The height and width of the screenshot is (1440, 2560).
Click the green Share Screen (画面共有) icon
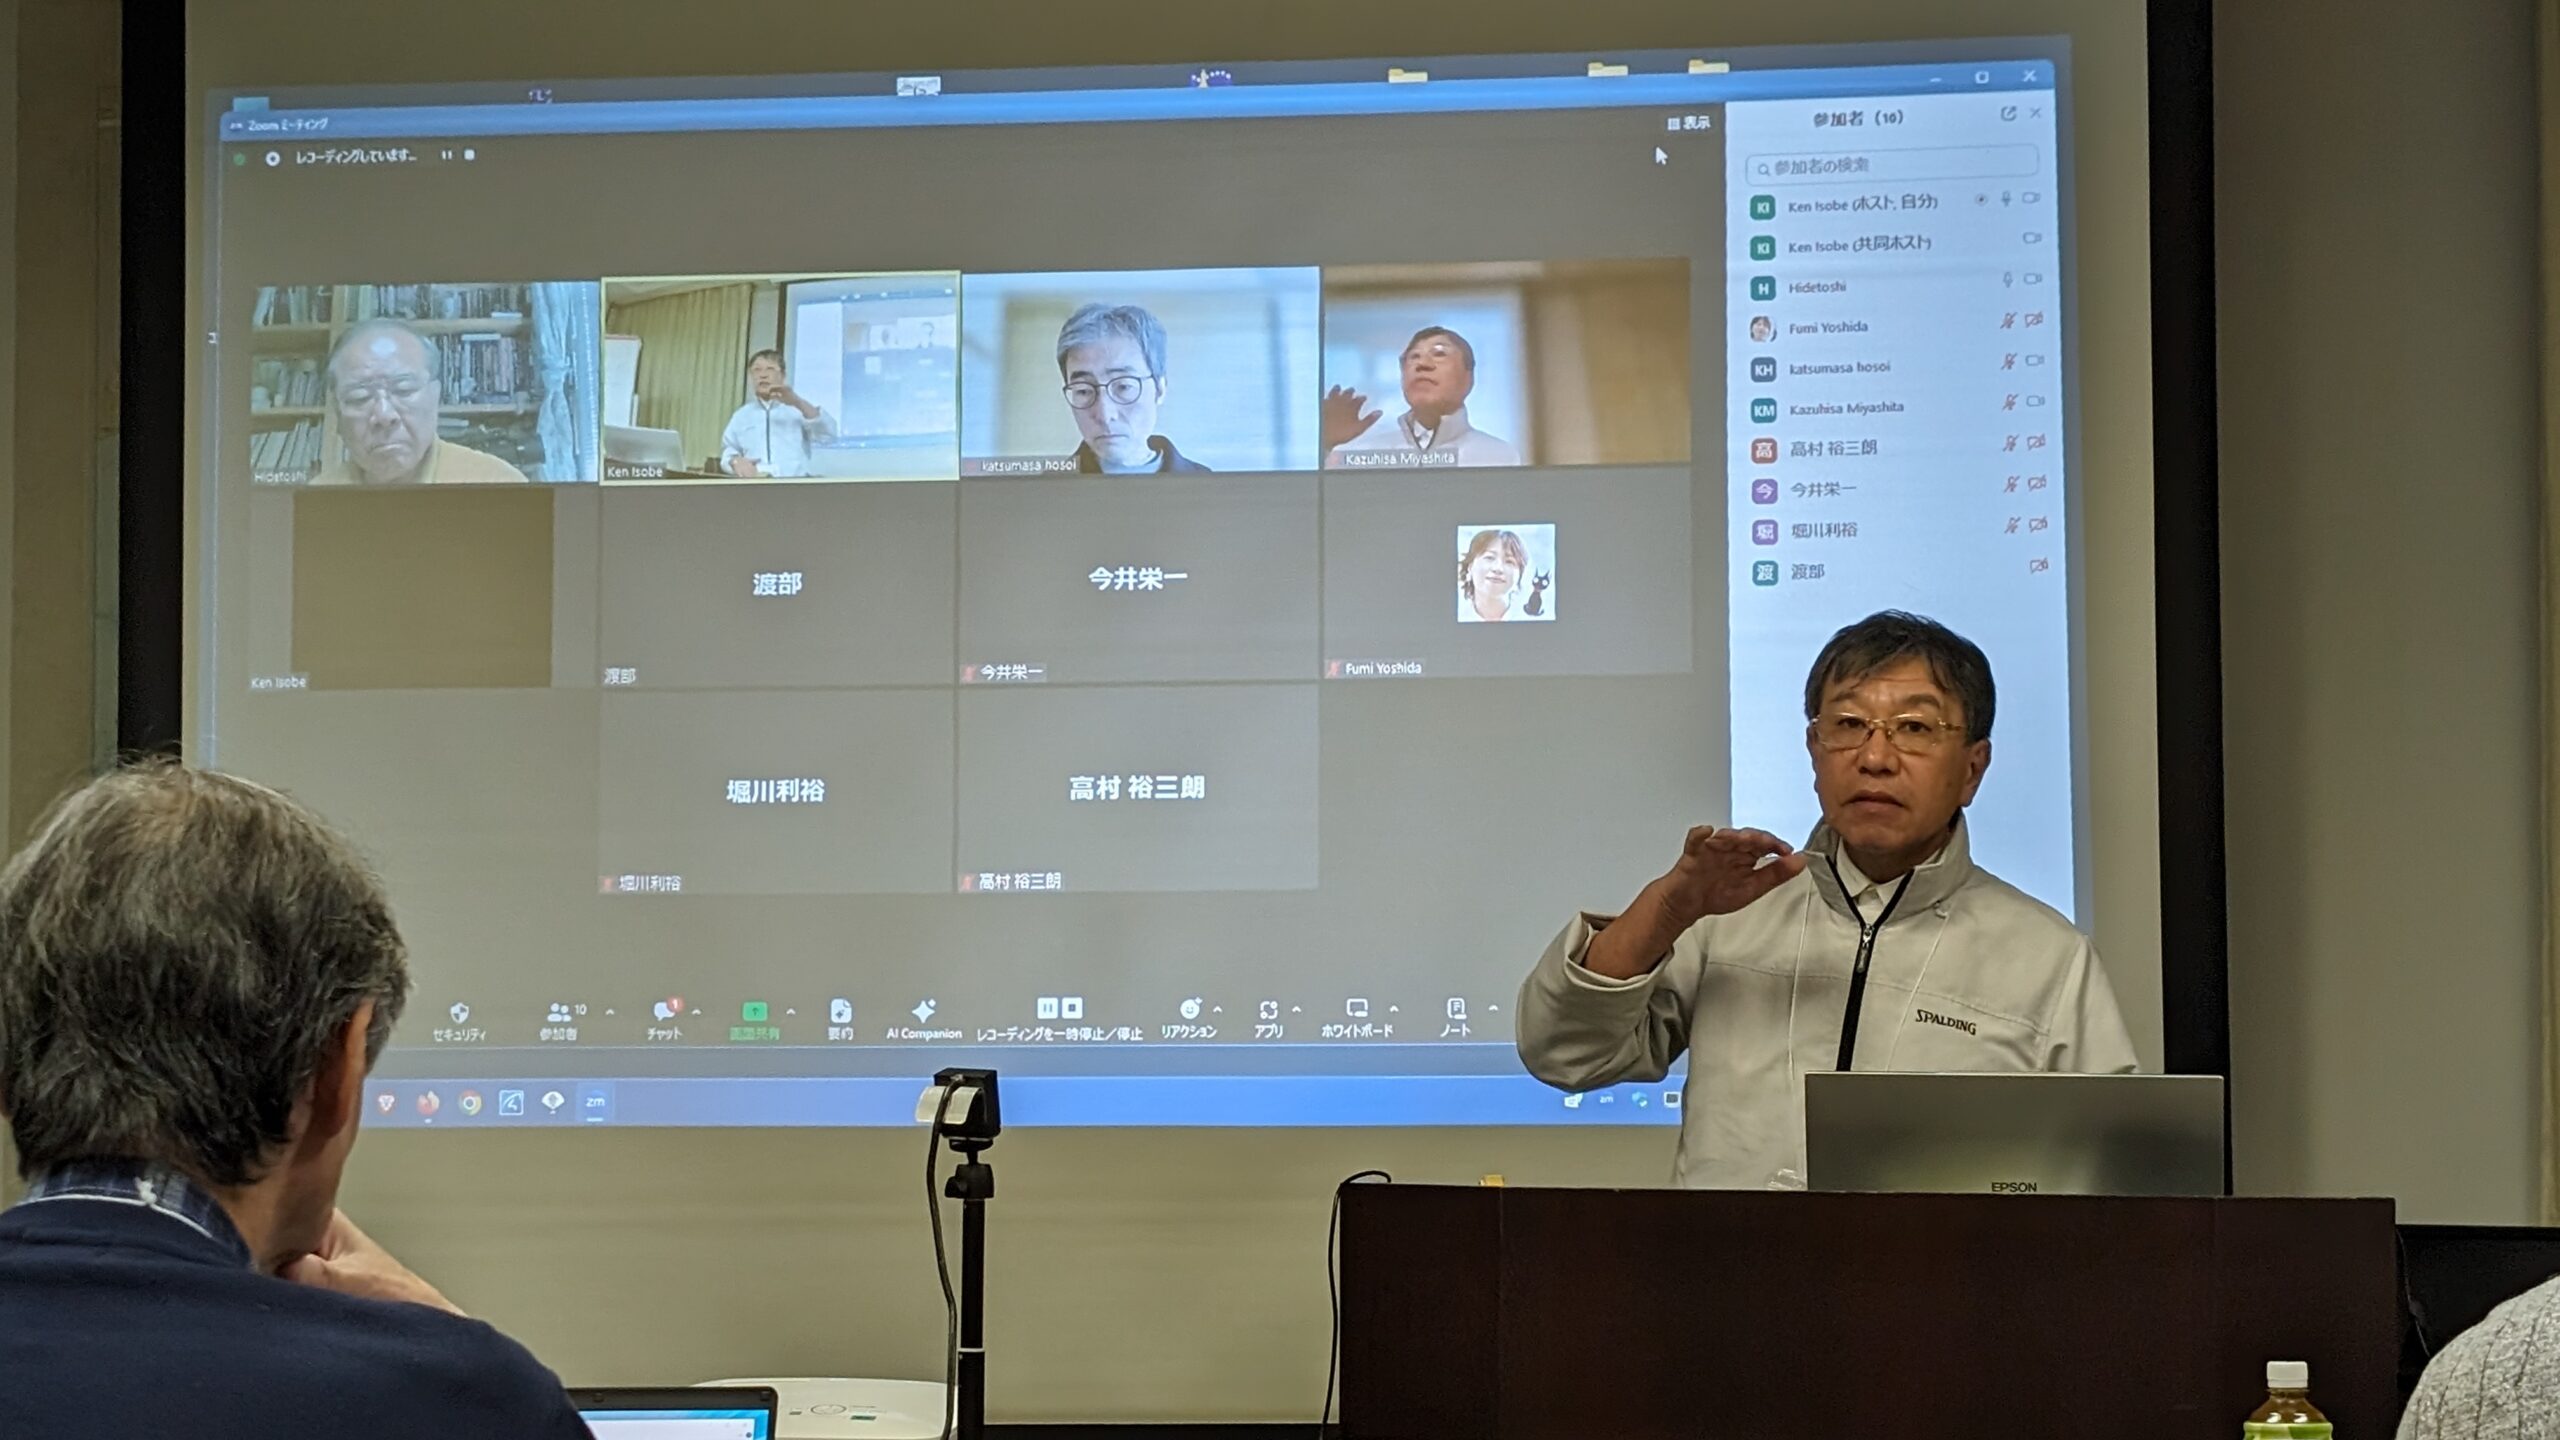click(x=755, y=1011)
